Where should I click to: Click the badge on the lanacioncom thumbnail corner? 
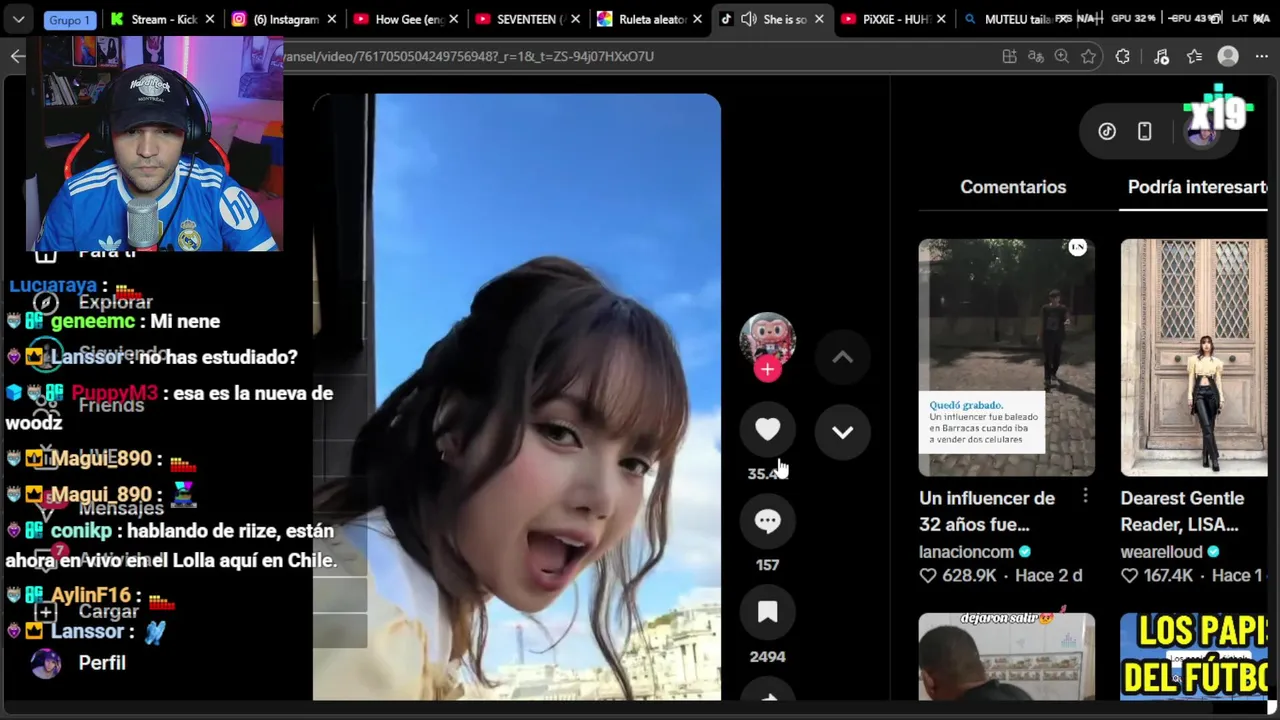coord(1077,248)
